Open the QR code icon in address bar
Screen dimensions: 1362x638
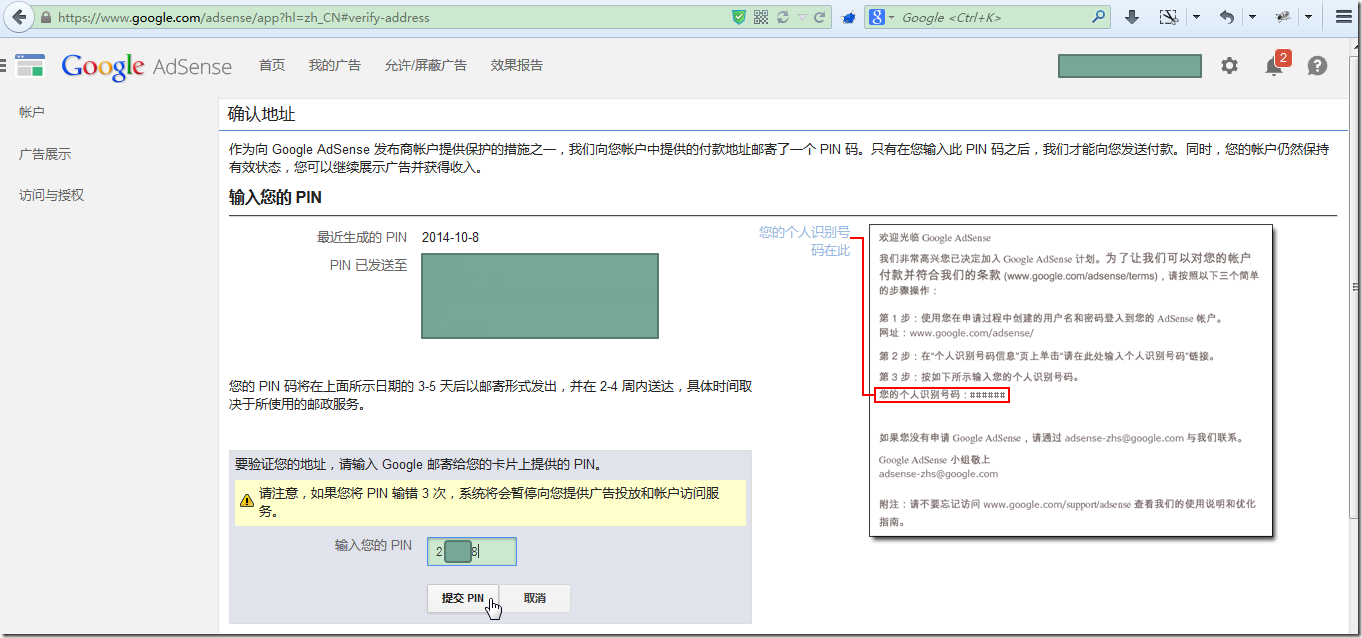coord(761,17)
